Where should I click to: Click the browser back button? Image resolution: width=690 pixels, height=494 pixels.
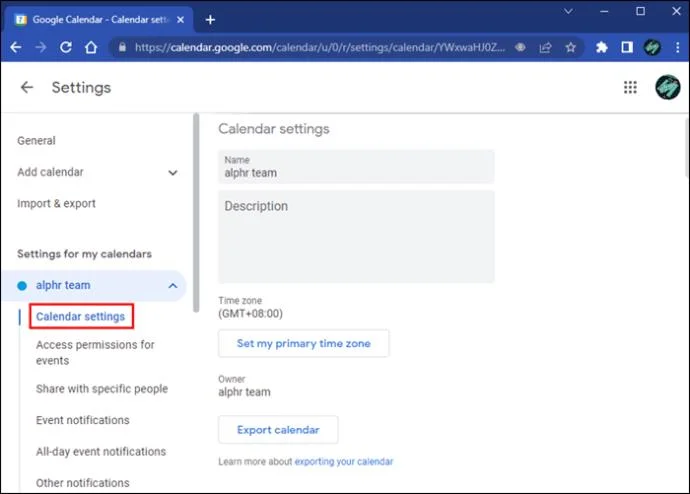point(16,47)
